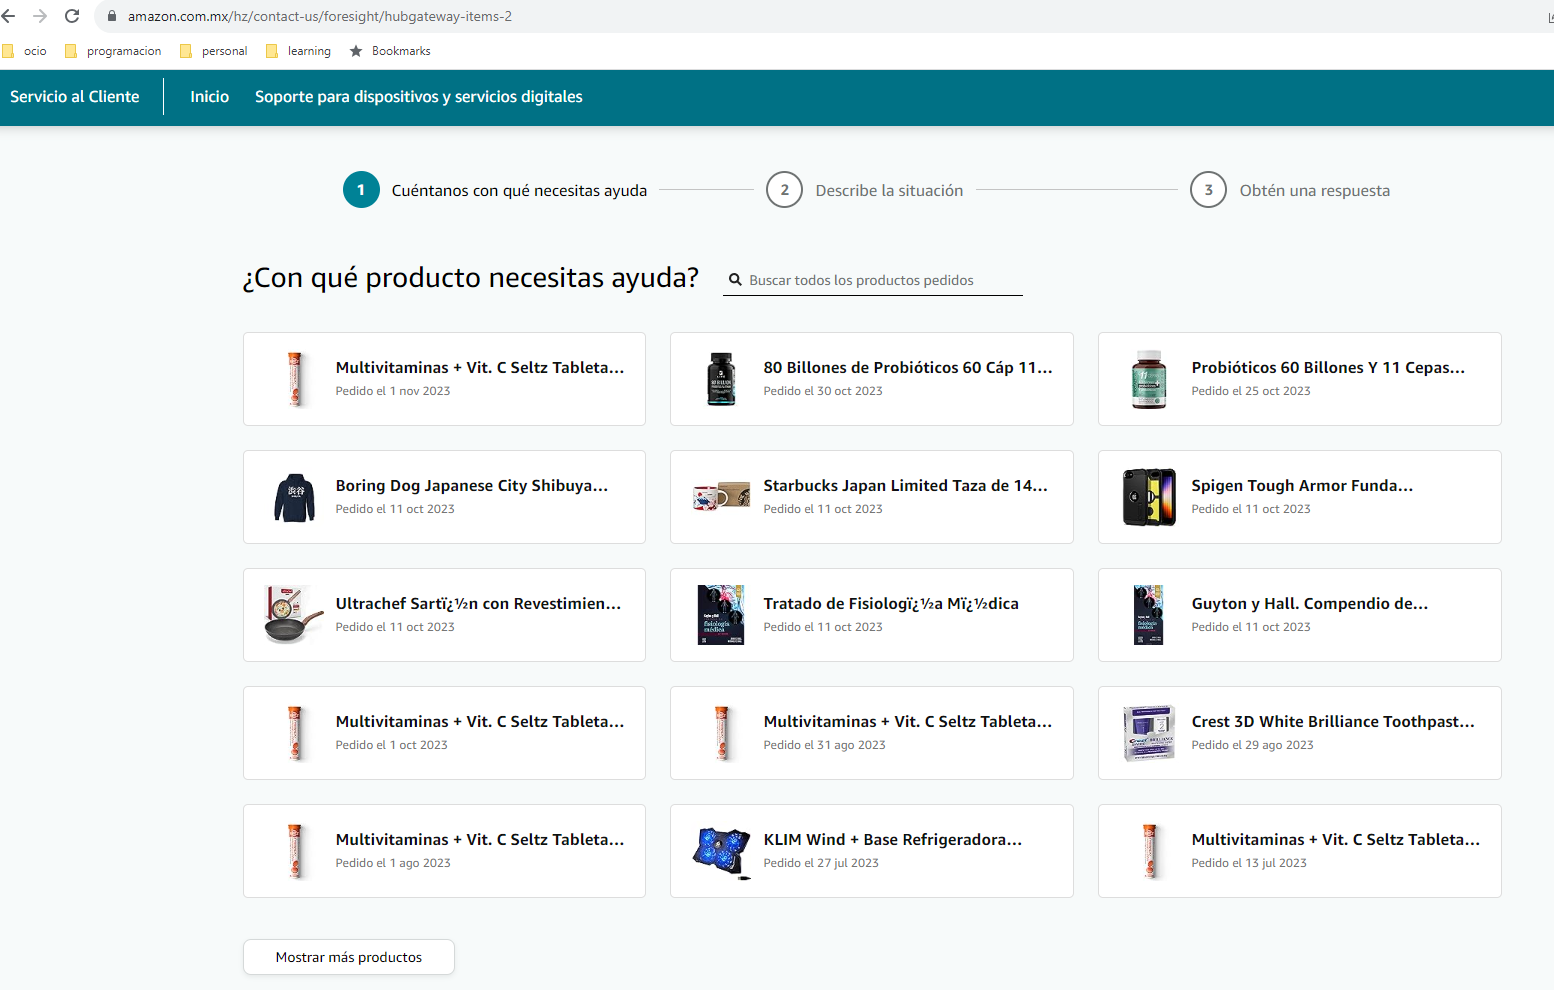1554x990 pixels.
Task: Click the magnifier icon in product search
Action: 735,280
